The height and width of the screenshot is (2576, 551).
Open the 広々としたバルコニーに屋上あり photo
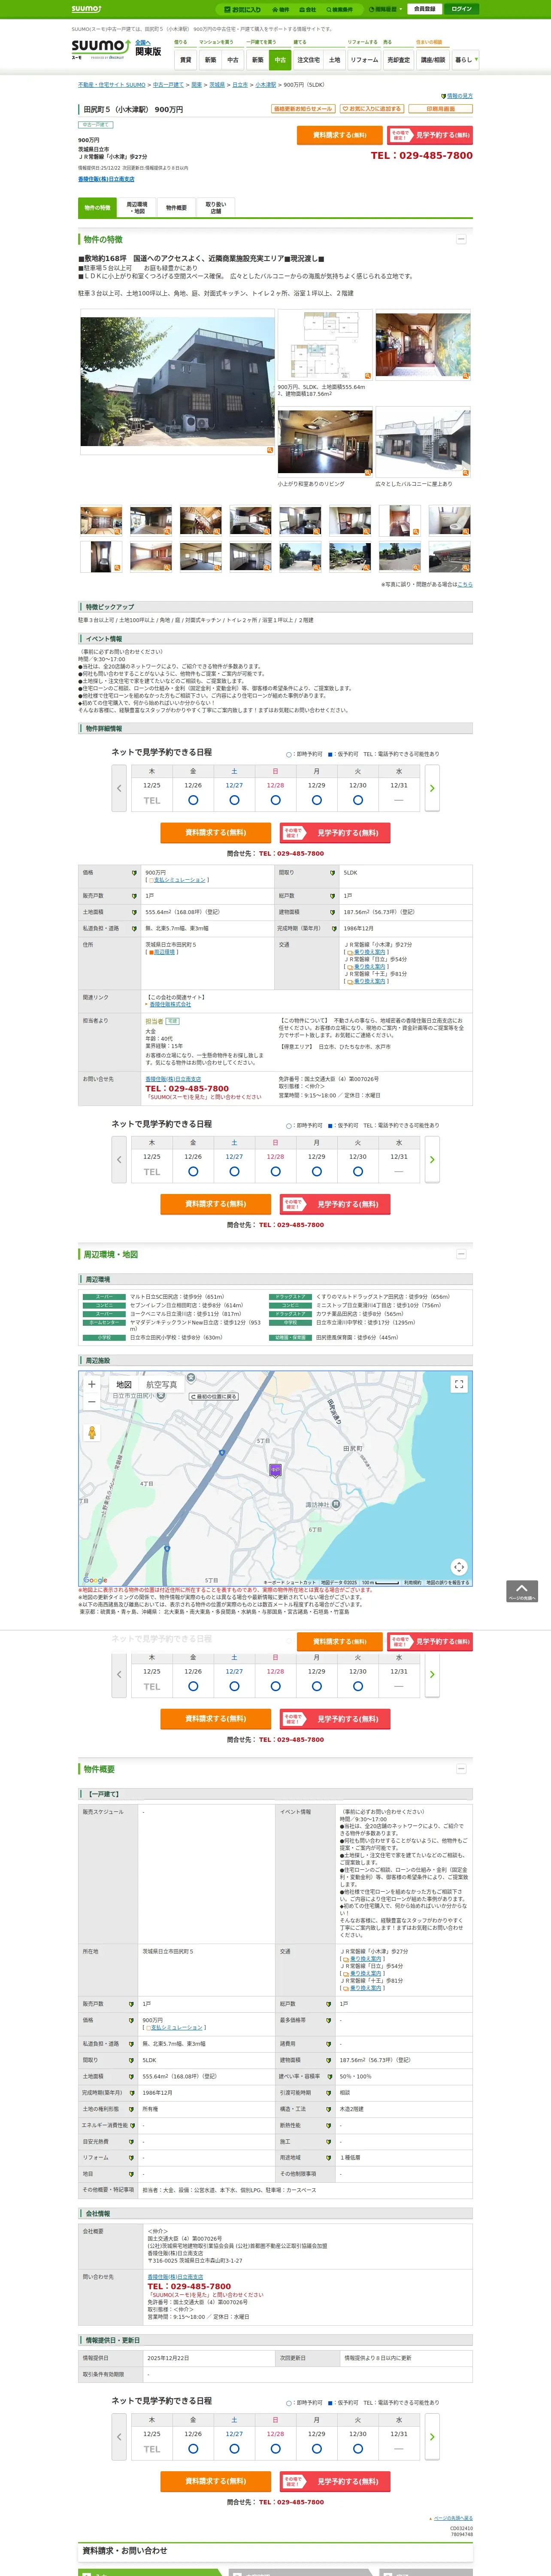point(423,442)
